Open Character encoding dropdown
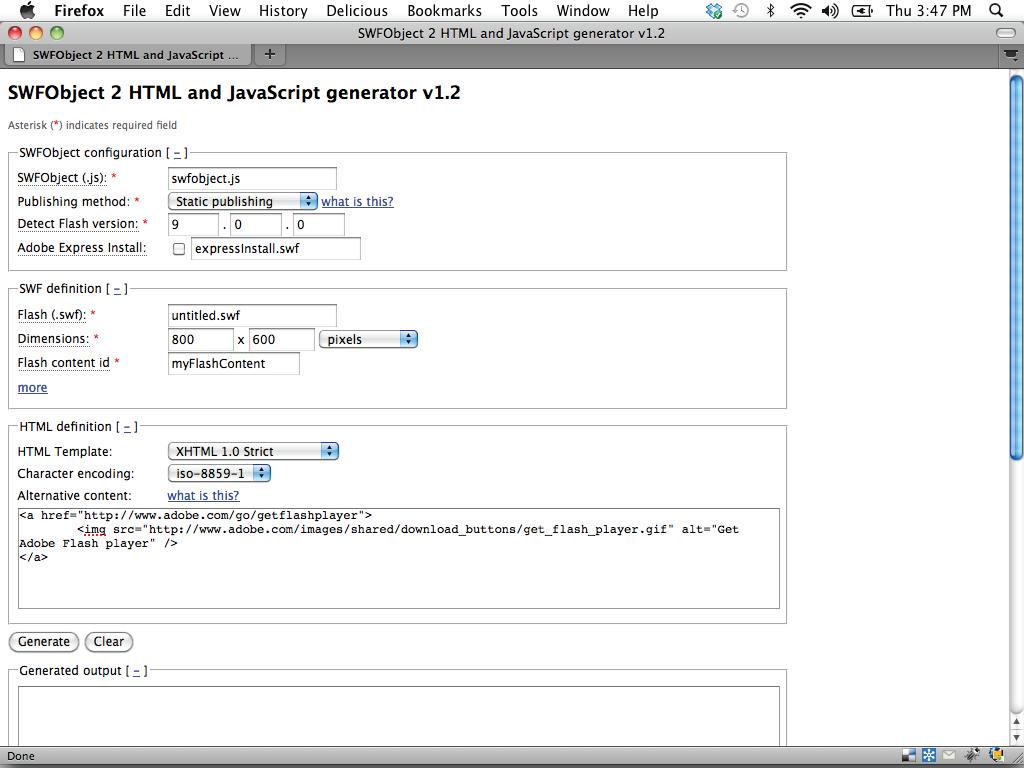 pyautogui.click(x=219, y=473)
